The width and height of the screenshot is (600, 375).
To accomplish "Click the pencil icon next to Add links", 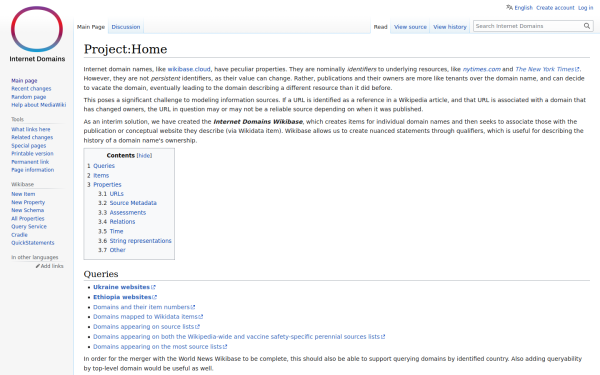I will tap(38, 266).
